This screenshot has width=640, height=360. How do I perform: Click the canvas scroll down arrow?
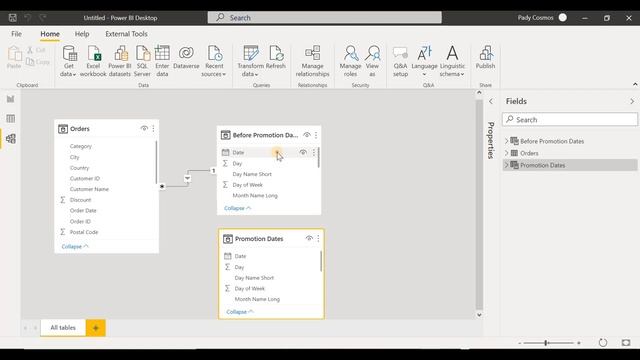click(x=479, y=315)
